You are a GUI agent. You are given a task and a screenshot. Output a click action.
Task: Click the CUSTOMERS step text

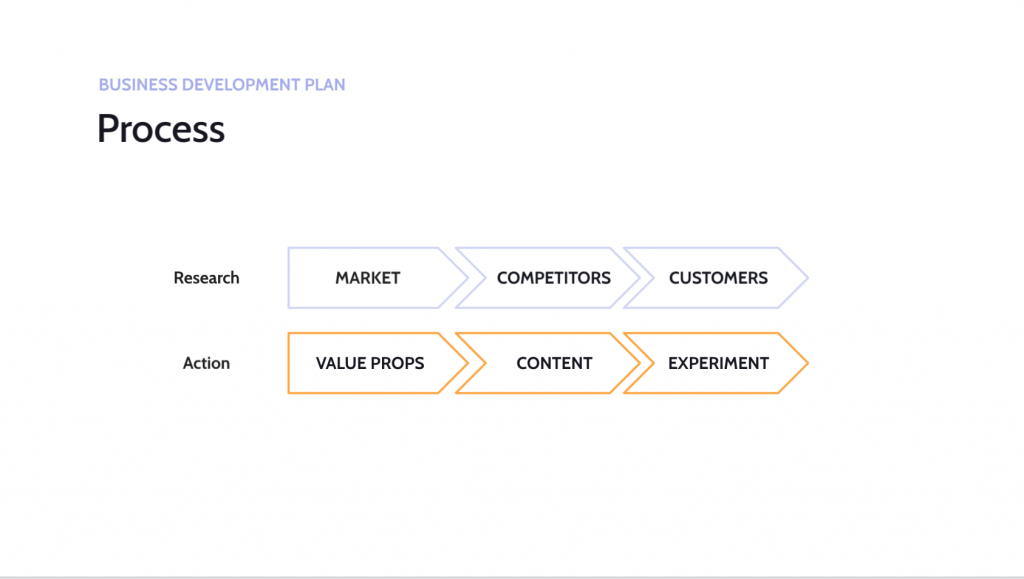[x=718, y=278]
